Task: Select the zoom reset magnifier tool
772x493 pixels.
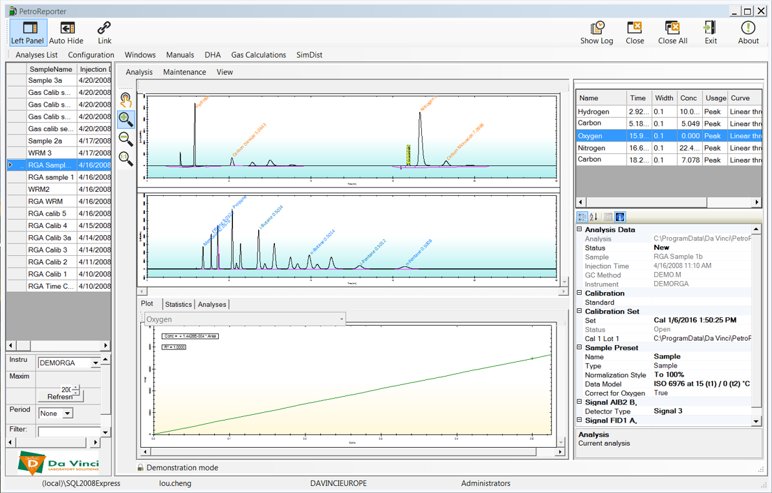Action: click(126, 159)
